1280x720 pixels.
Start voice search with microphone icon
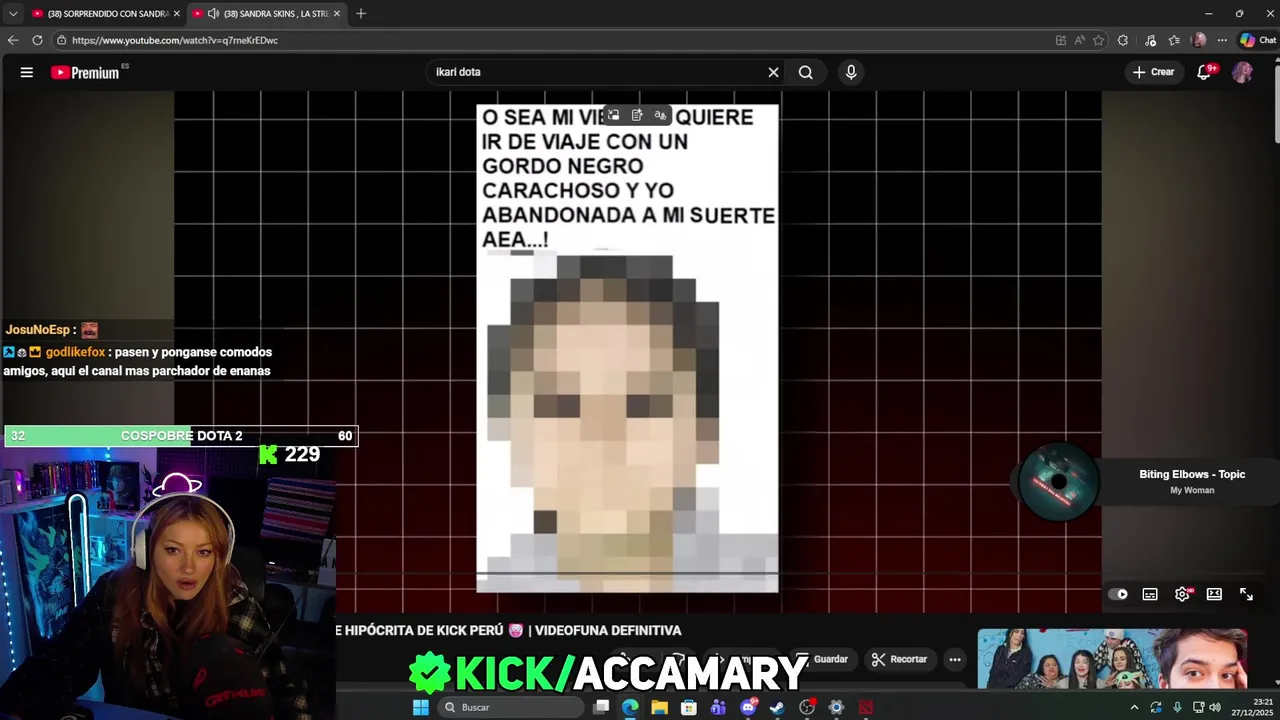[x=851, y=72]
